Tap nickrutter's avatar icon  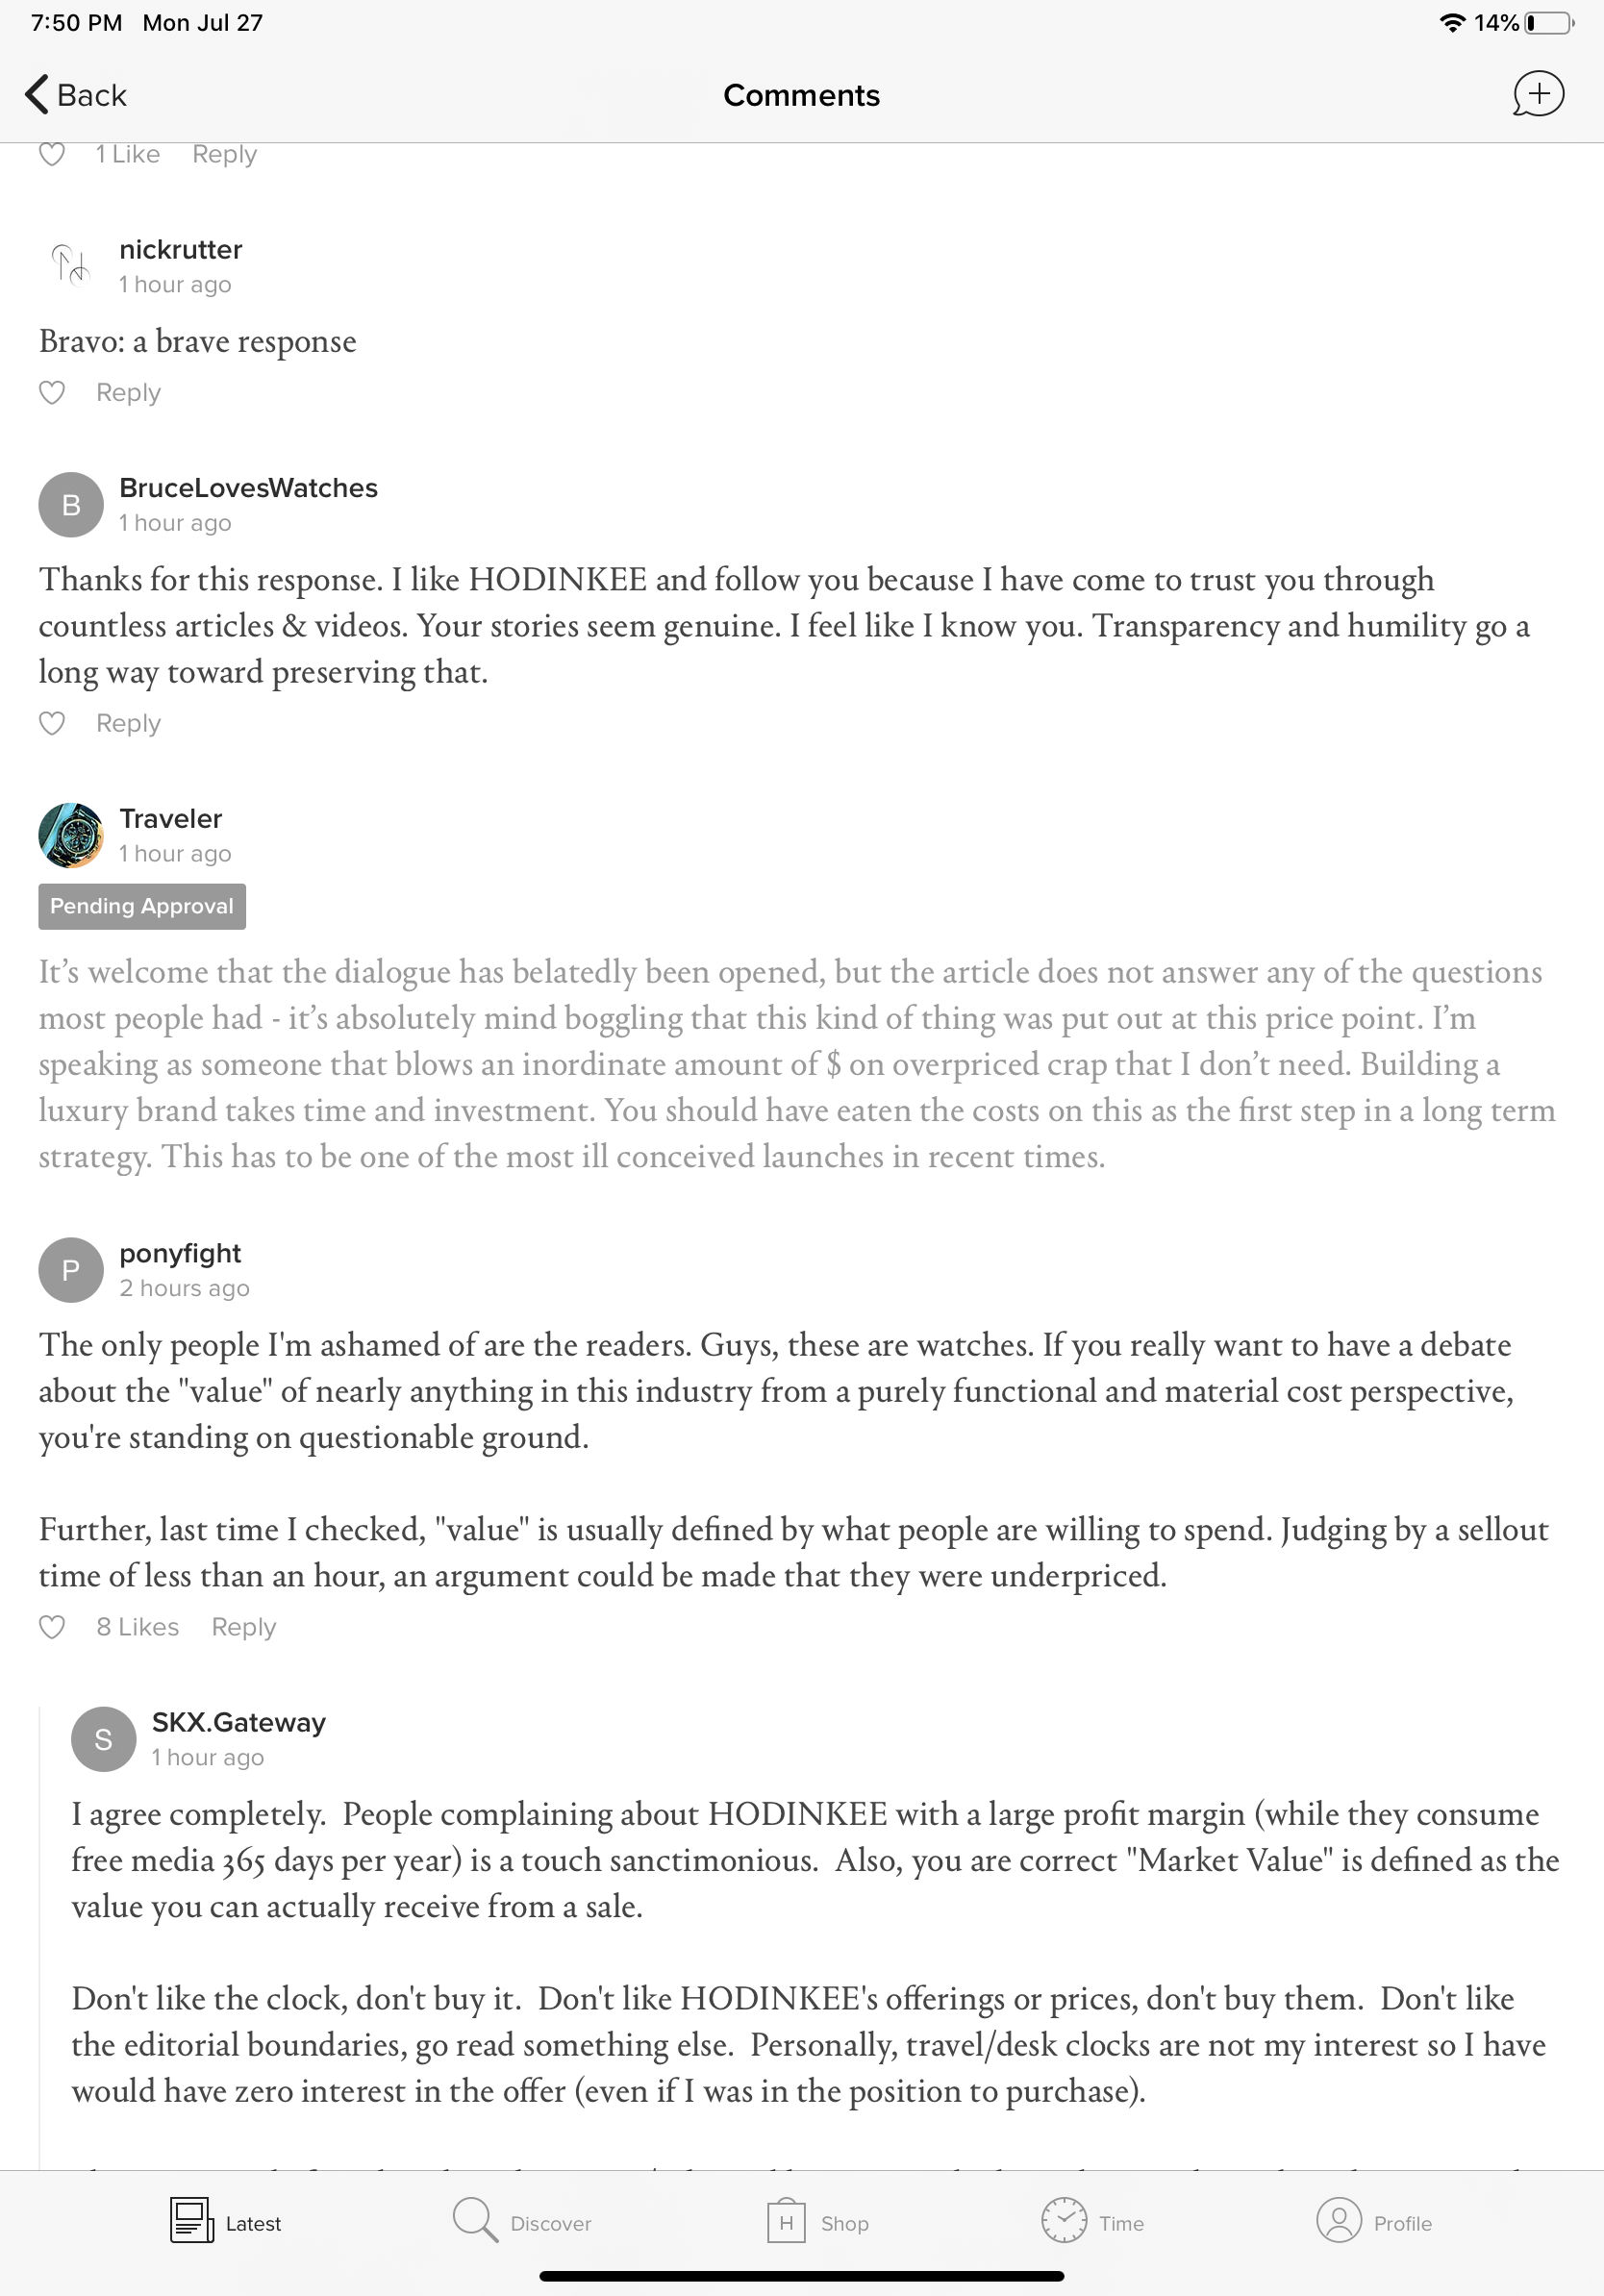71,266
